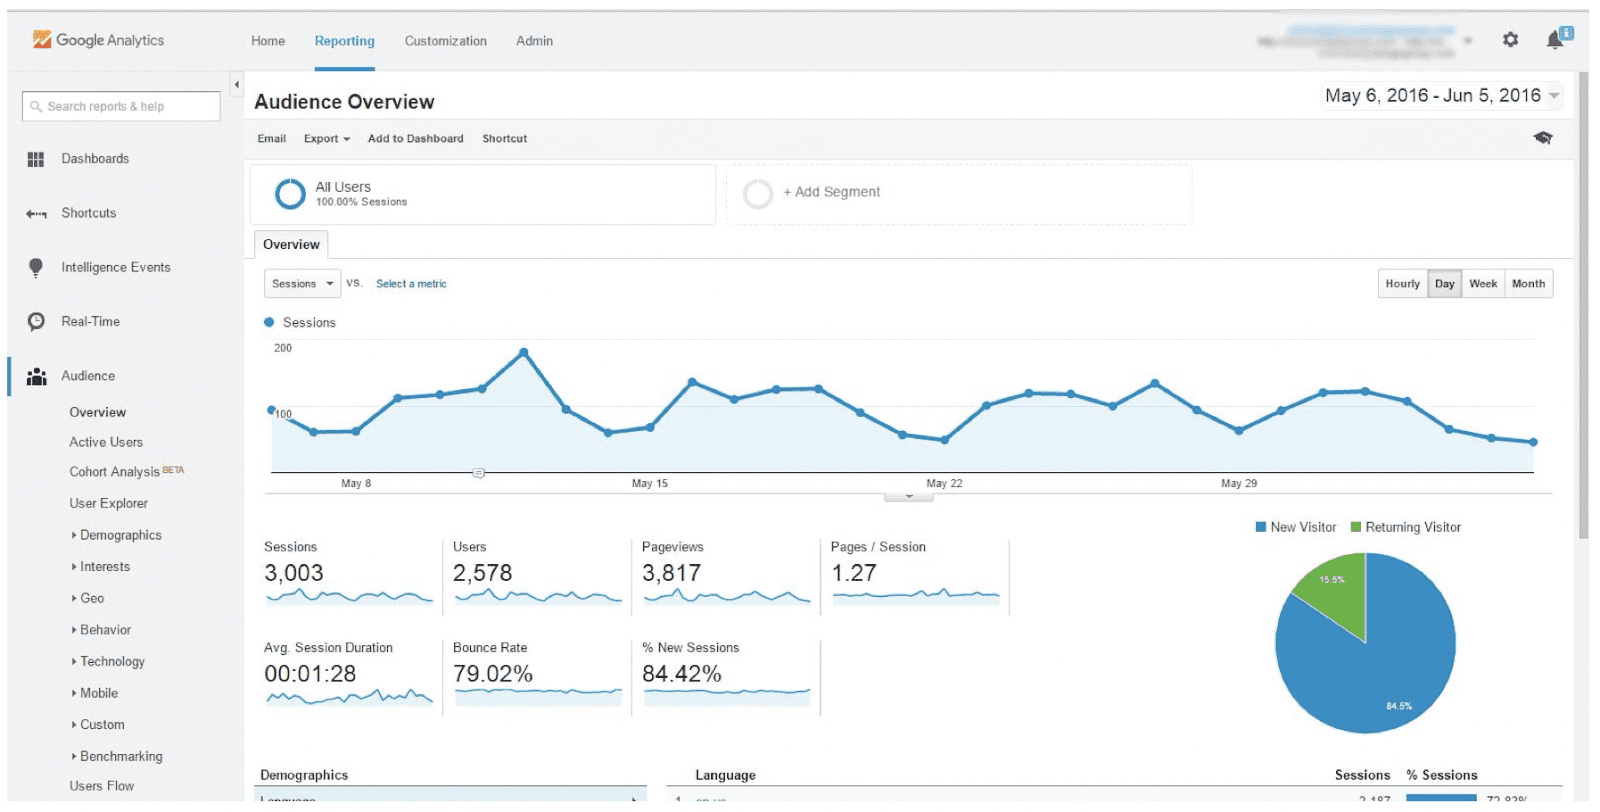Click the graduation cap education icon
Viewport: 1600px width, 812px height.
[1543, 138]
